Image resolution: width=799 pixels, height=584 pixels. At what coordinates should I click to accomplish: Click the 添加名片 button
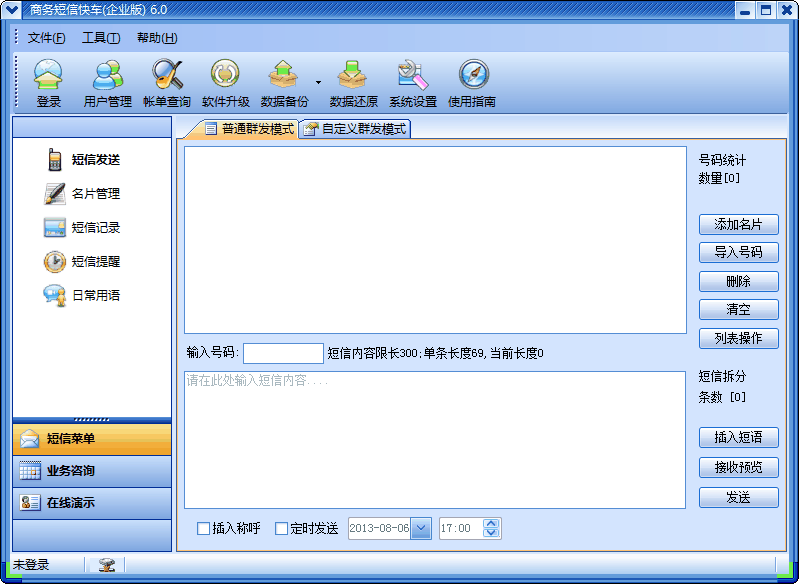click(738, 224)
